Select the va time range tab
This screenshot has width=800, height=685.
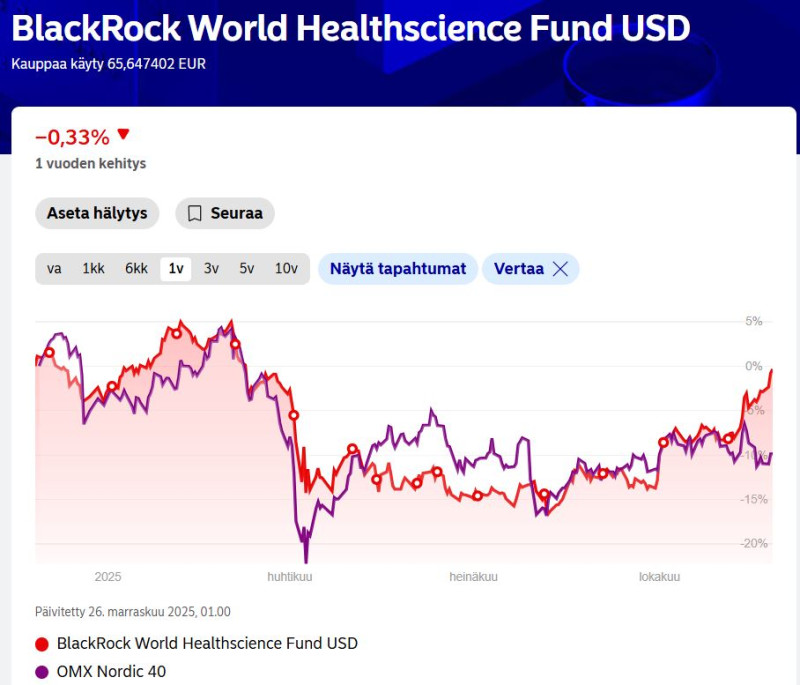54,268
